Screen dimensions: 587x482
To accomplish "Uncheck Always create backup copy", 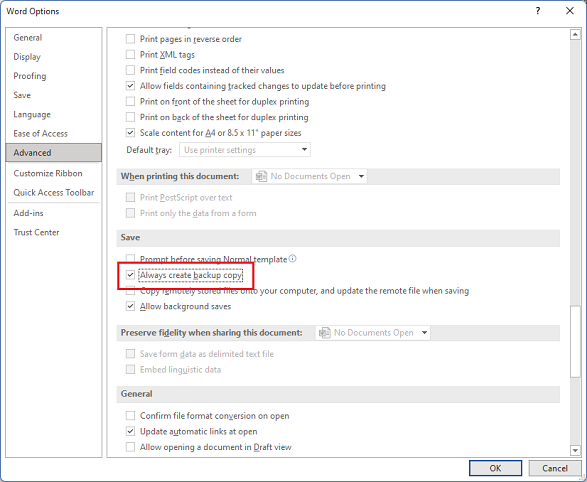I will [x=130, y=275].
